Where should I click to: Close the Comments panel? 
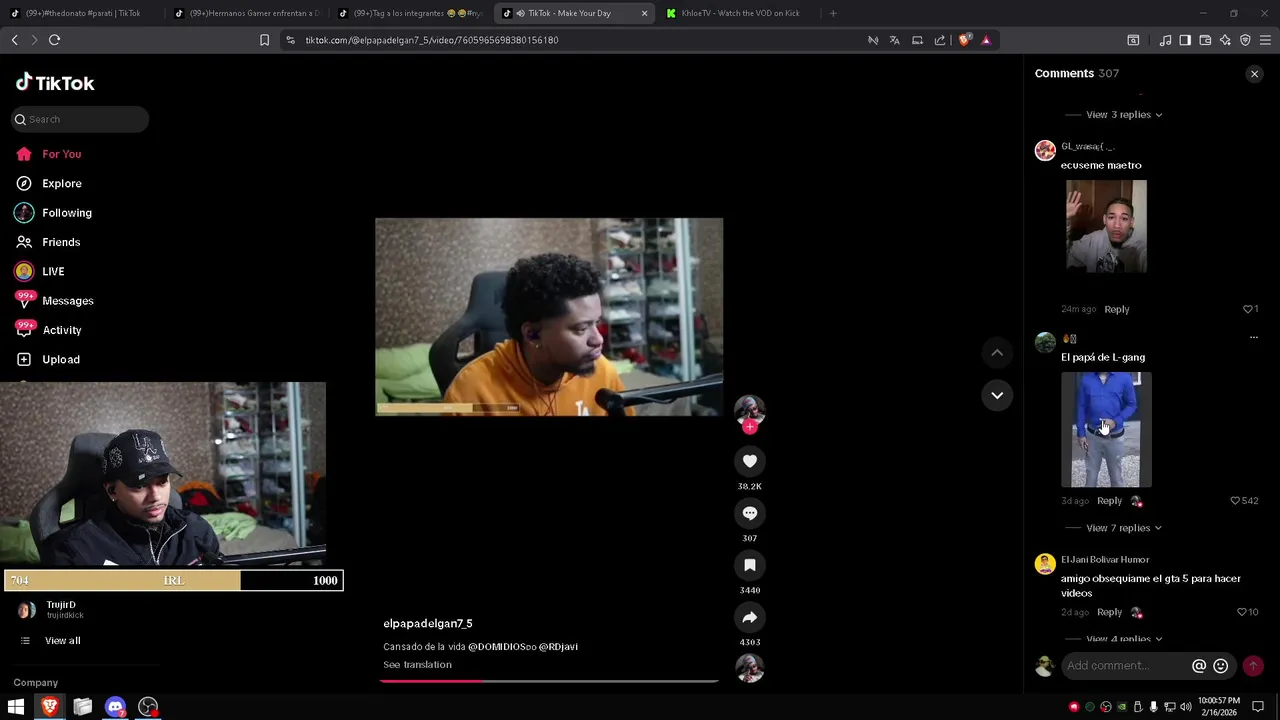pos(1254,74)
